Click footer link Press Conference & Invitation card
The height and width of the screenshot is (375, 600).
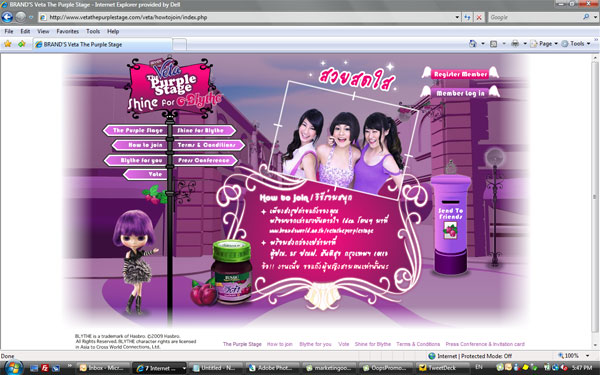pos(485,344)
